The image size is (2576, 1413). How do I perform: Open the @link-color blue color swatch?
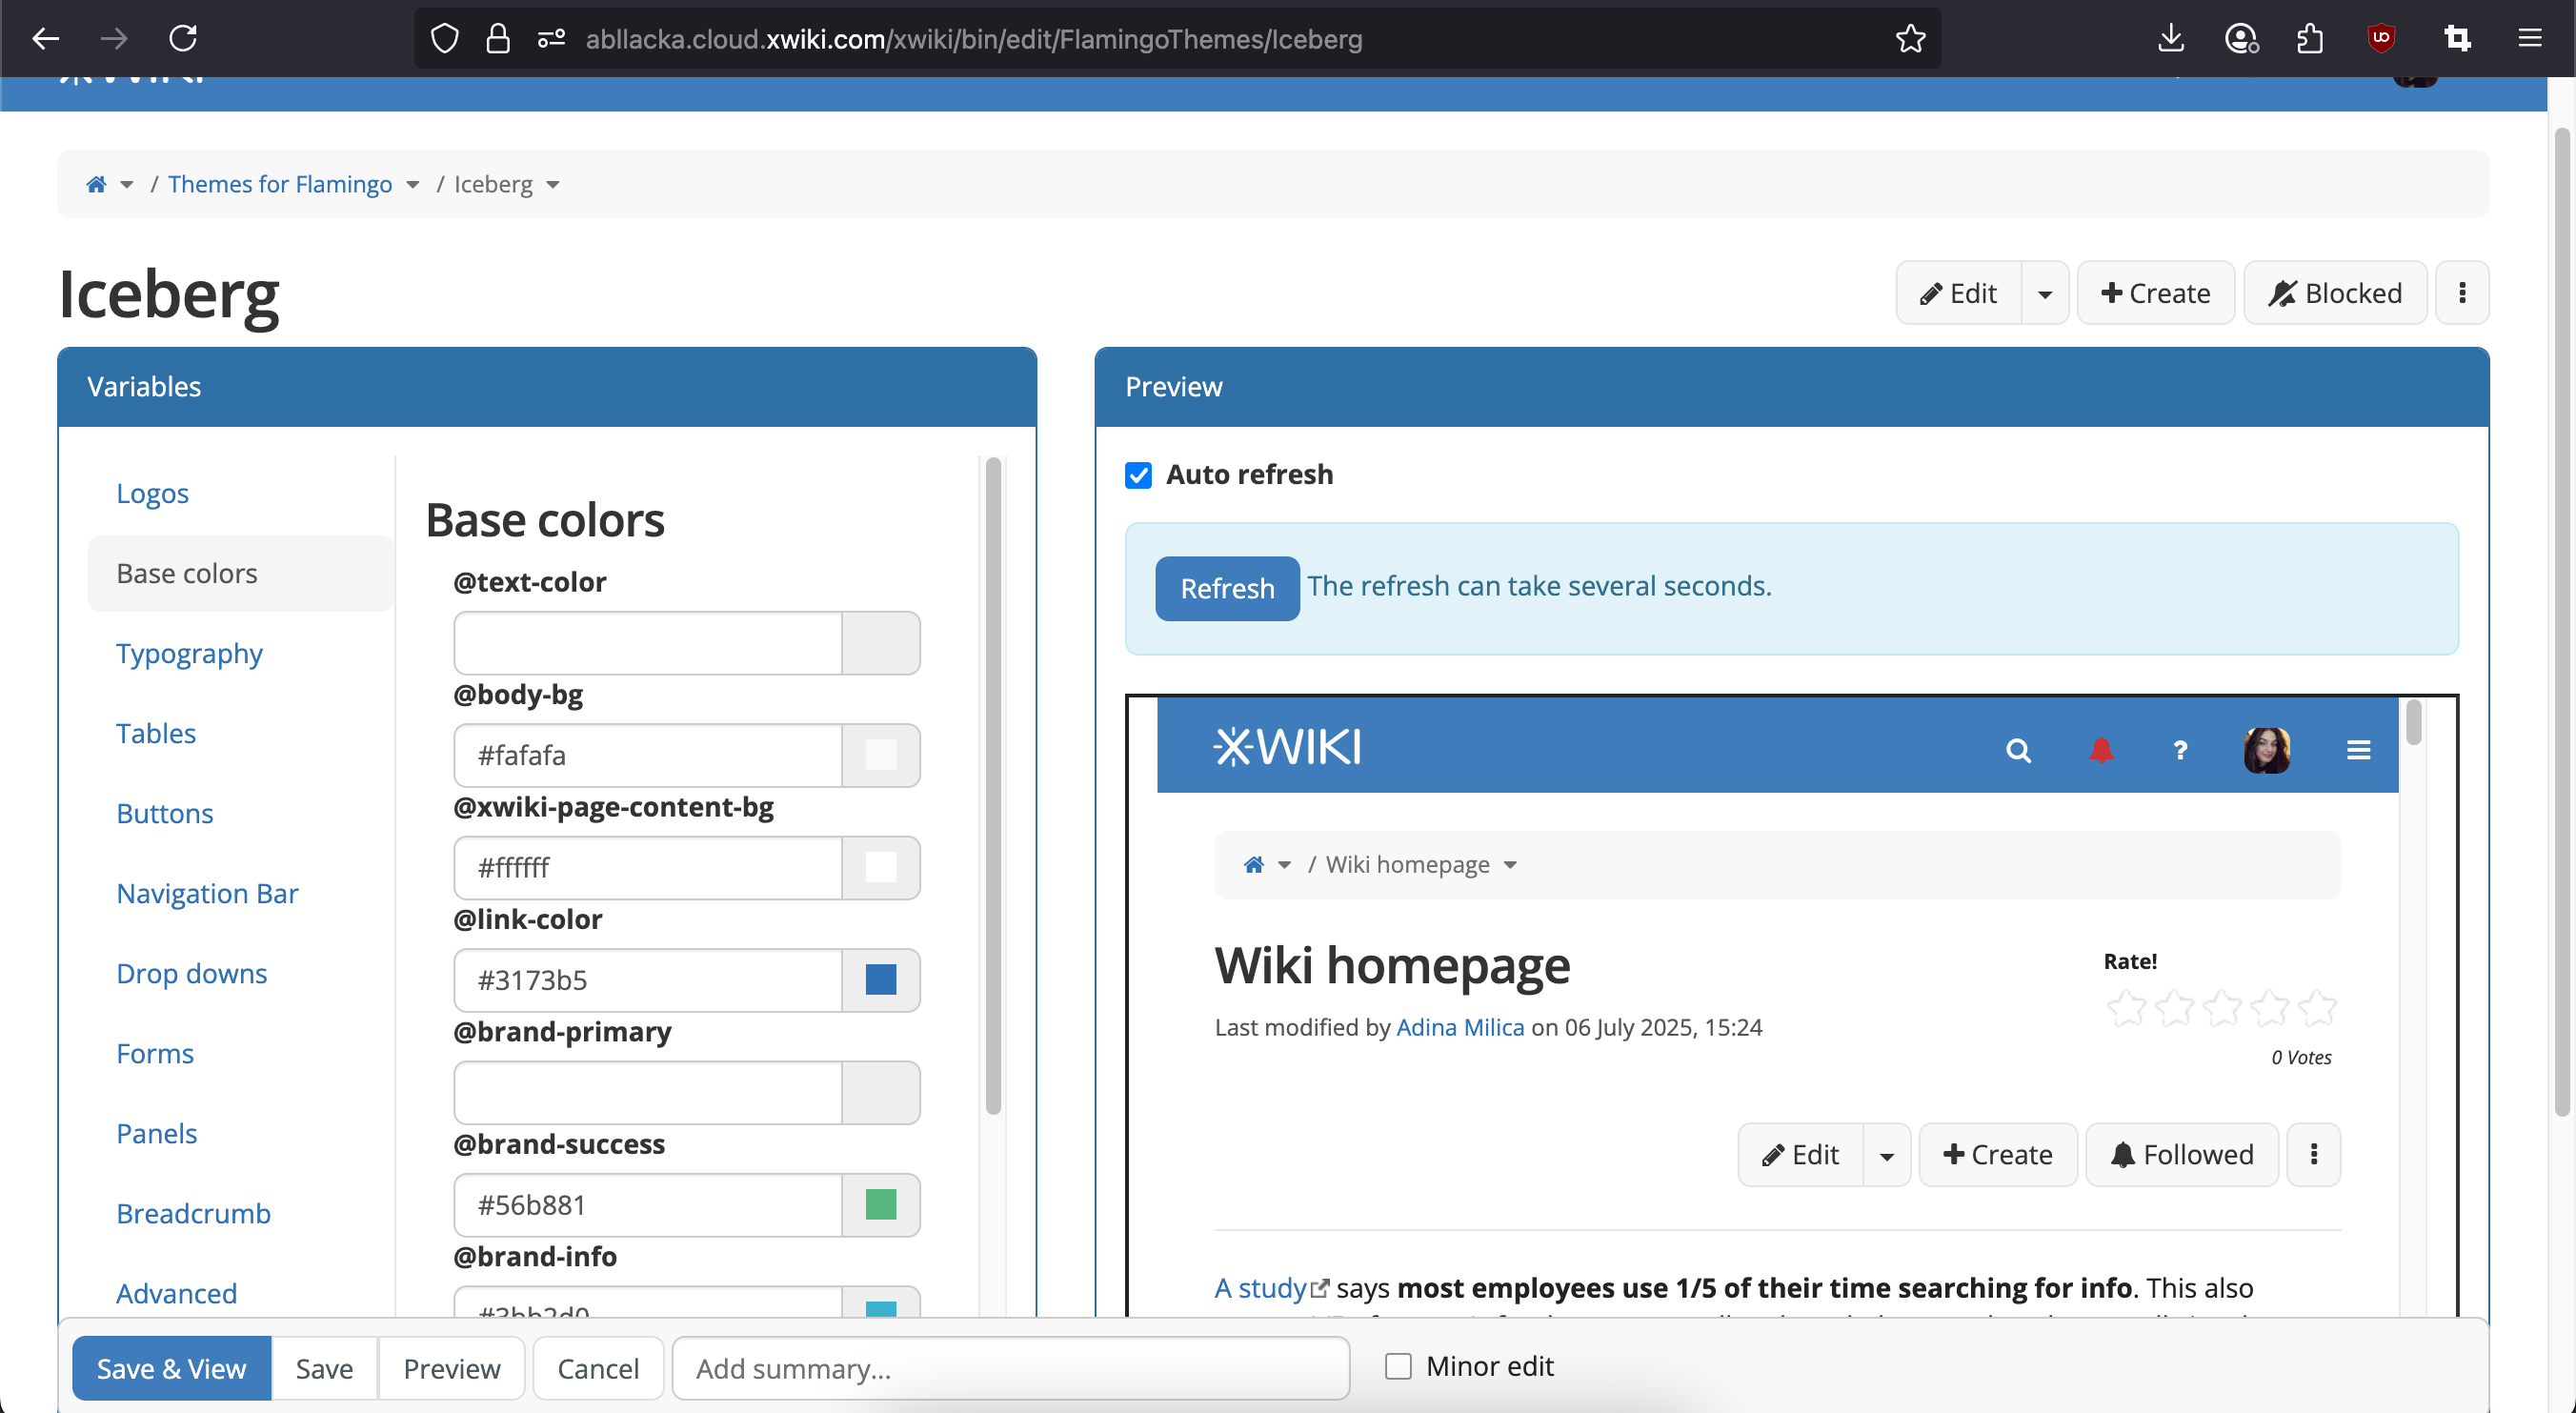pos(880,980)
